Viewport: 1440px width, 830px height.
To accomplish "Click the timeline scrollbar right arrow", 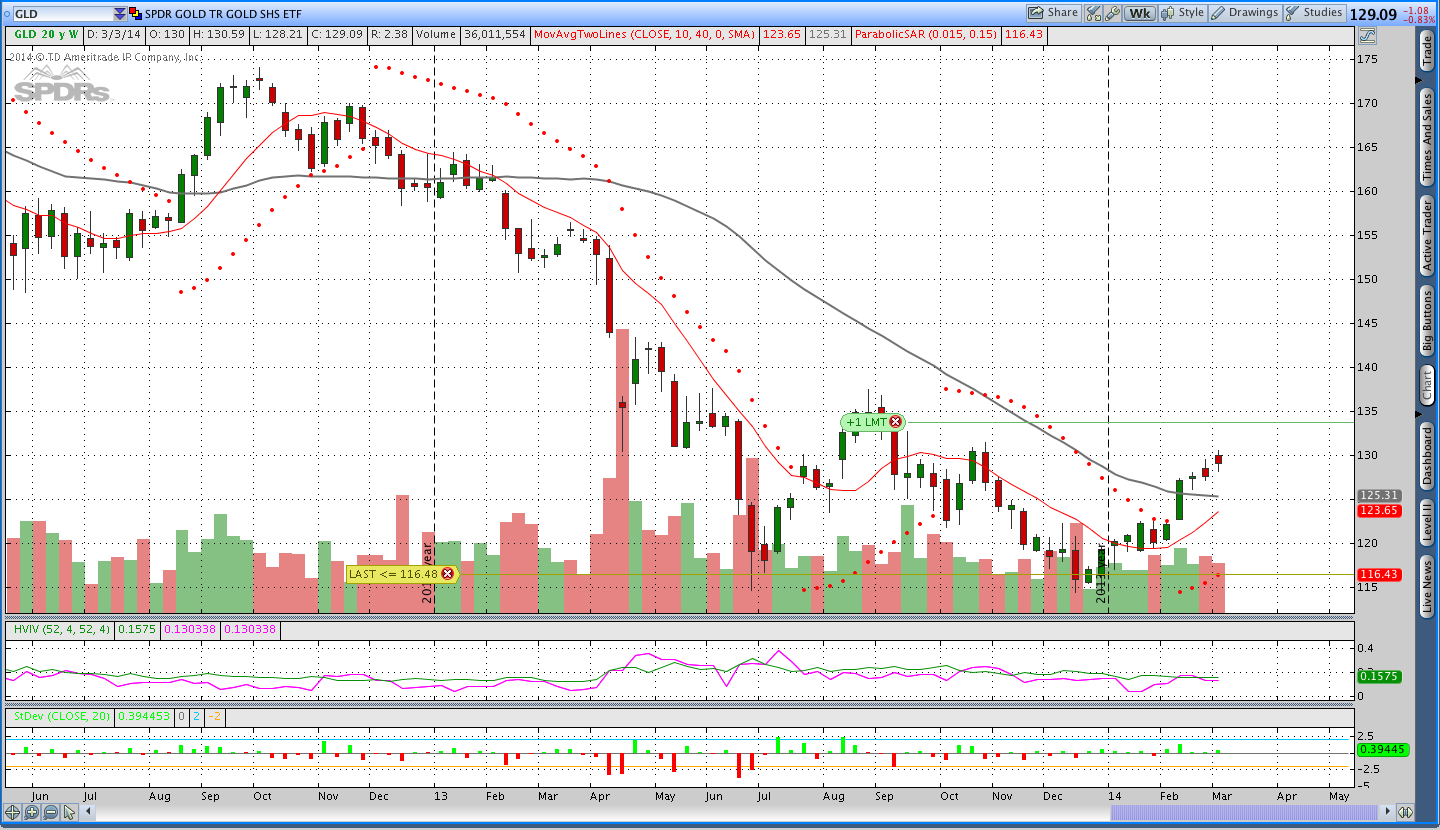I will (x=1386, y=812).
